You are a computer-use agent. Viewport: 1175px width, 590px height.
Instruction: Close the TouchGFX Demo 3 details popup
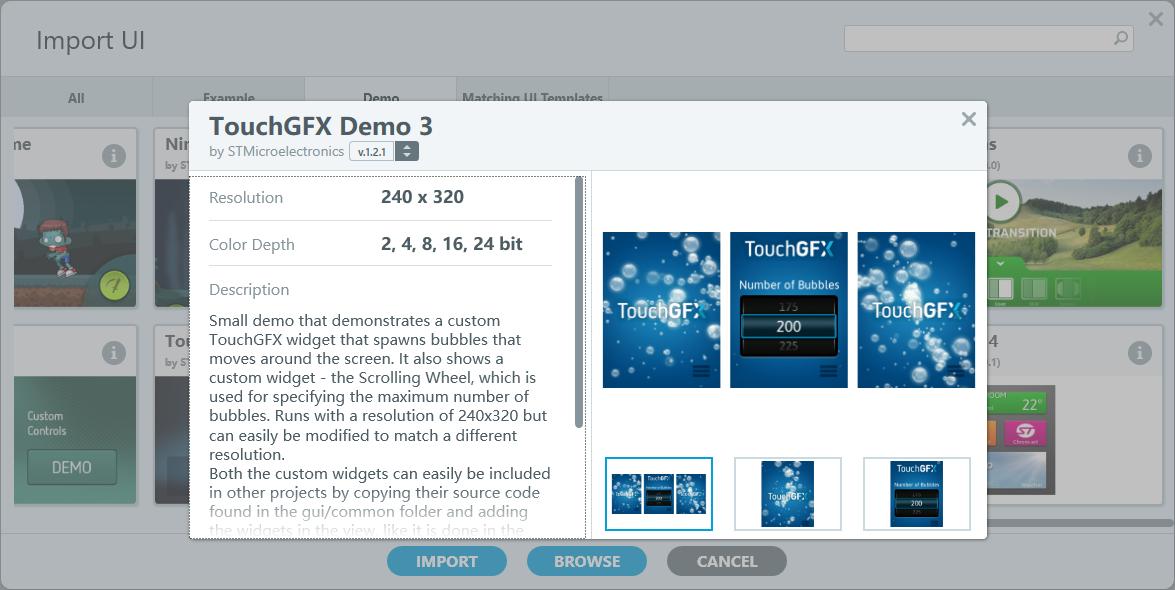point(968,118)
